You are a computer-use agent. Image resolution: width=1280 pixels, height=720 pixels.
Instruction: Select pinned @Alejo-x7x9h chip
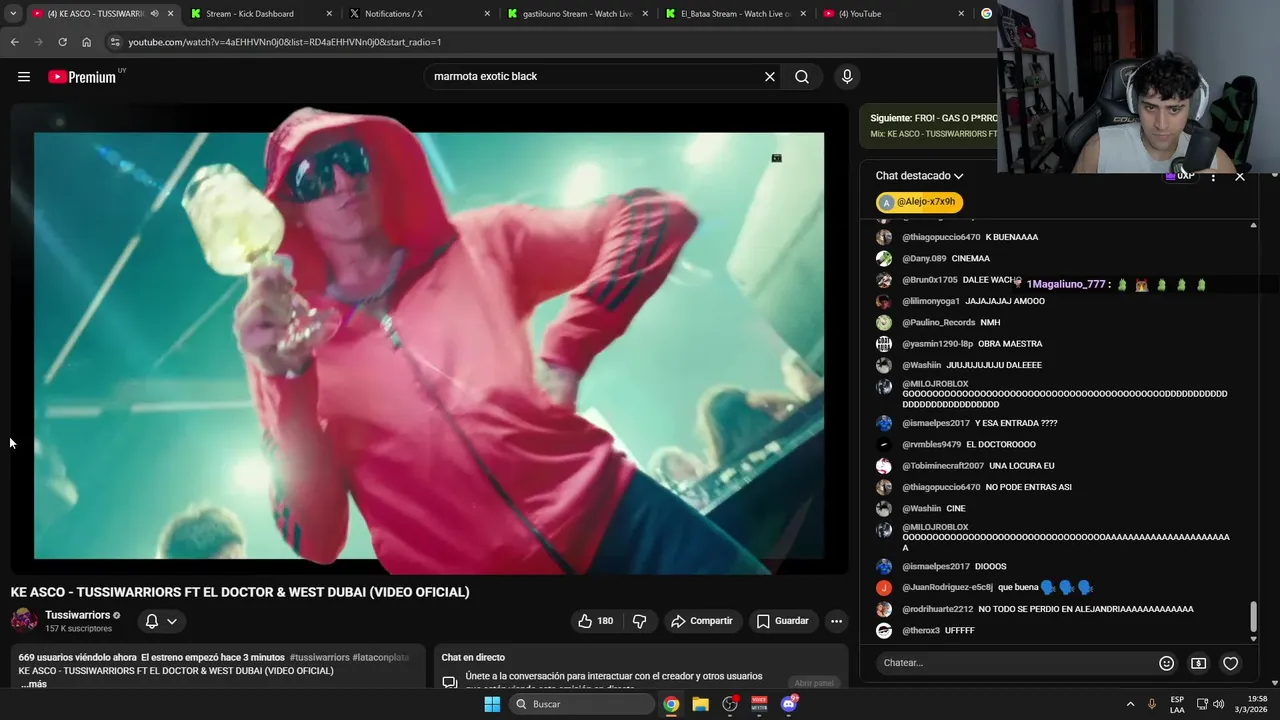point(919,202)
